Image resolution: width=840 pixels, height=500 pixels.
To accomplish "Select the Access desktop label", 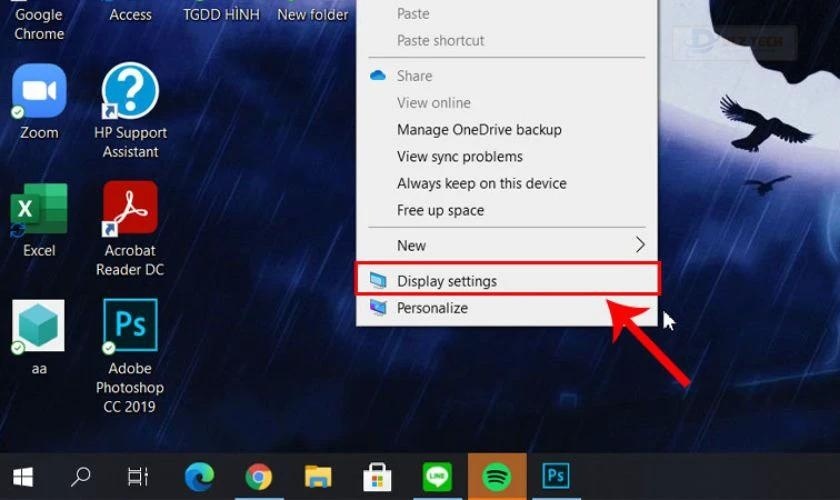I will coord(130,14).
